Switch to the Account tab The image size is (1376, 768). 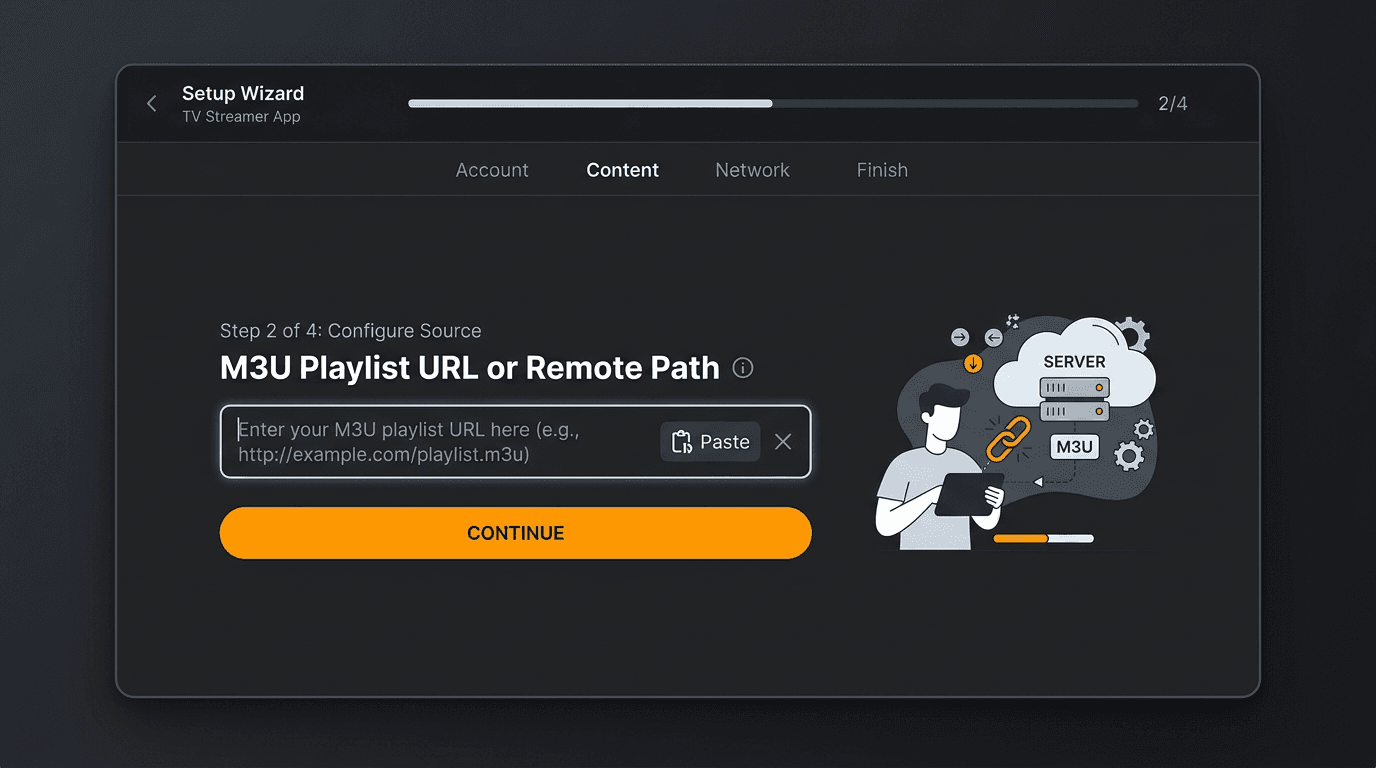[x=492, y=170]
